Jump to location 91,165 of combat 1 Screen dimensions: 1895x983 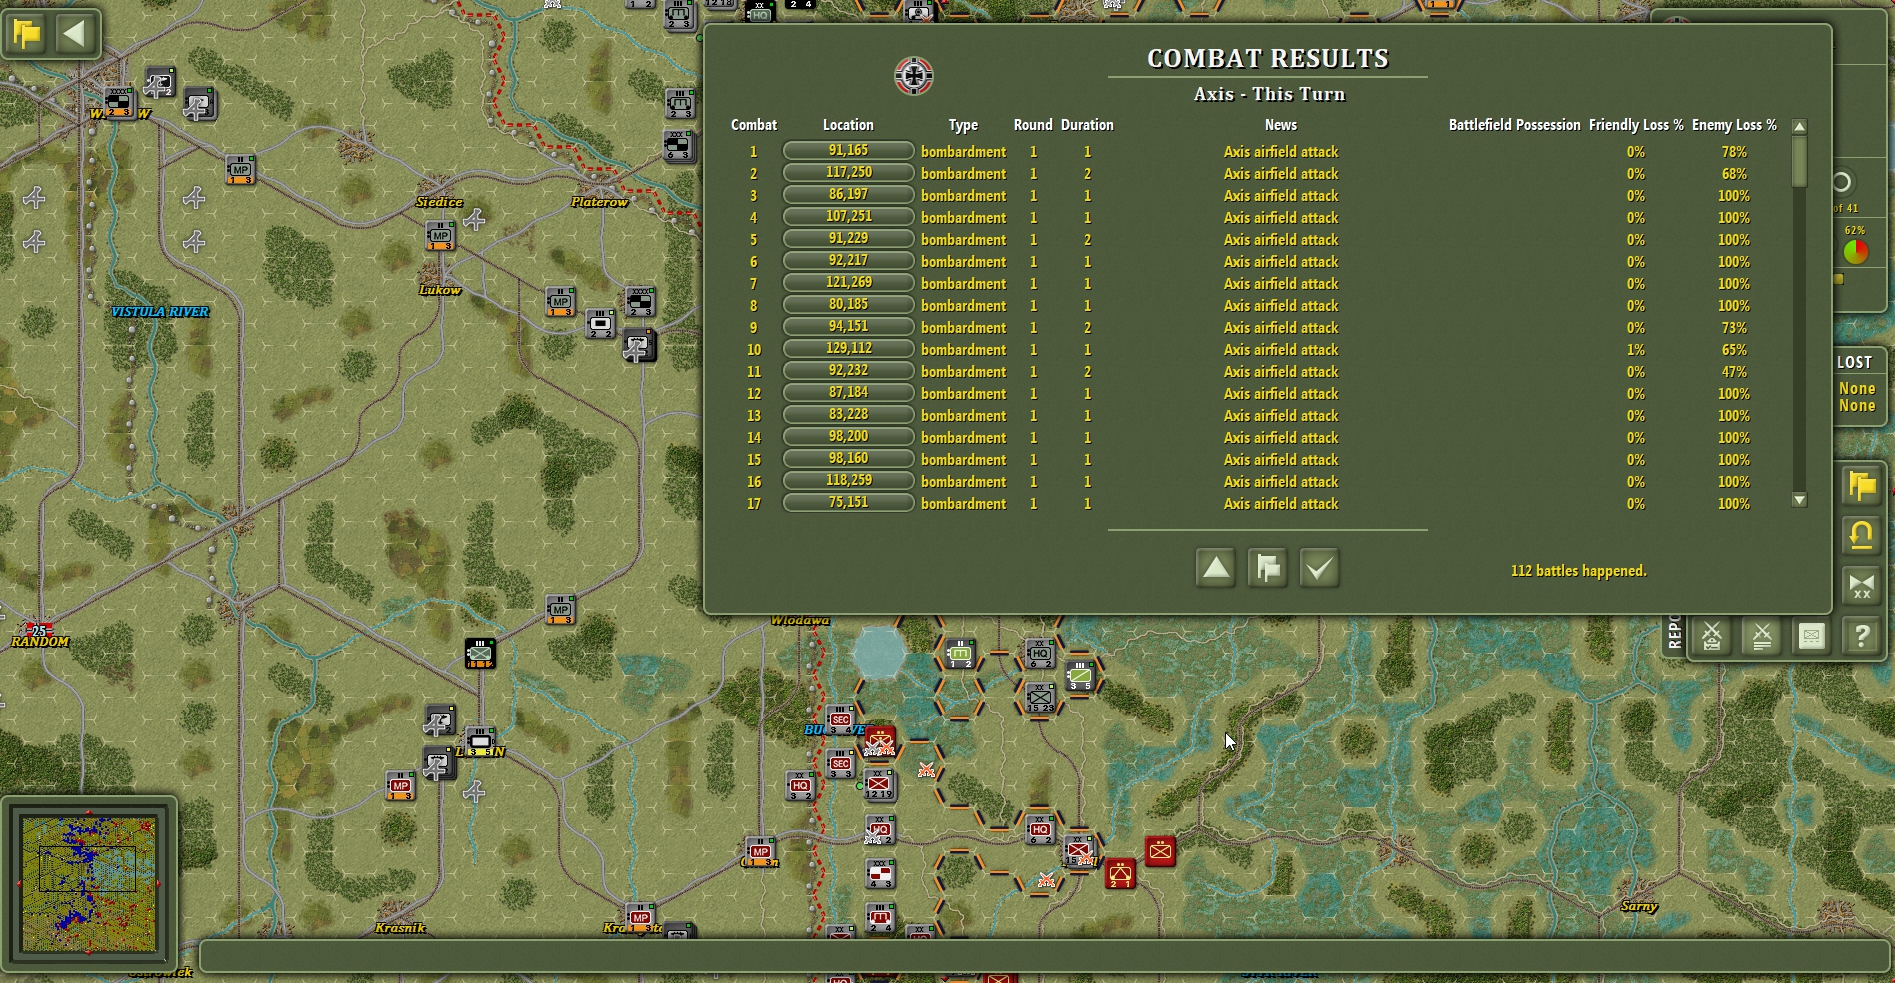[848, 151]
